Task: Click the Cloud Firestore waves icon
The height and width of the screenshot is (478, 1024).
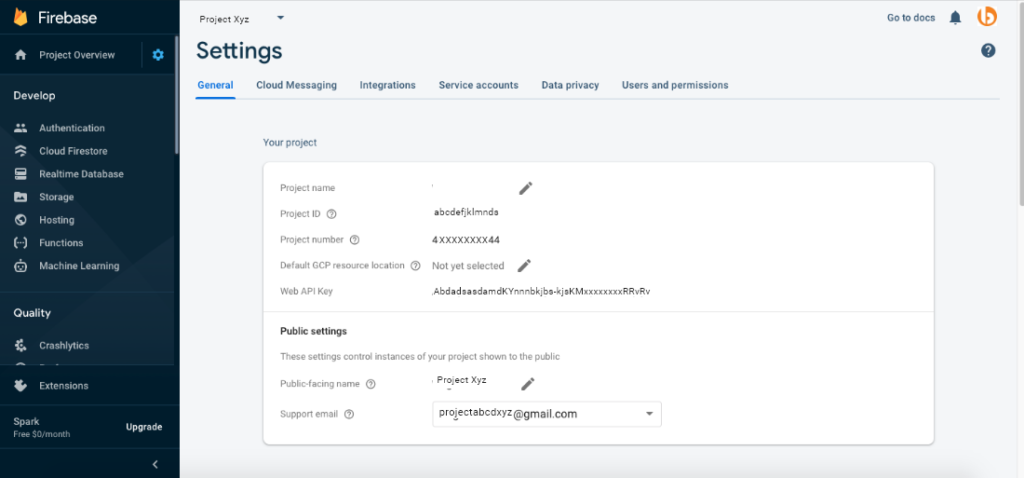Action: pos(20,151)
